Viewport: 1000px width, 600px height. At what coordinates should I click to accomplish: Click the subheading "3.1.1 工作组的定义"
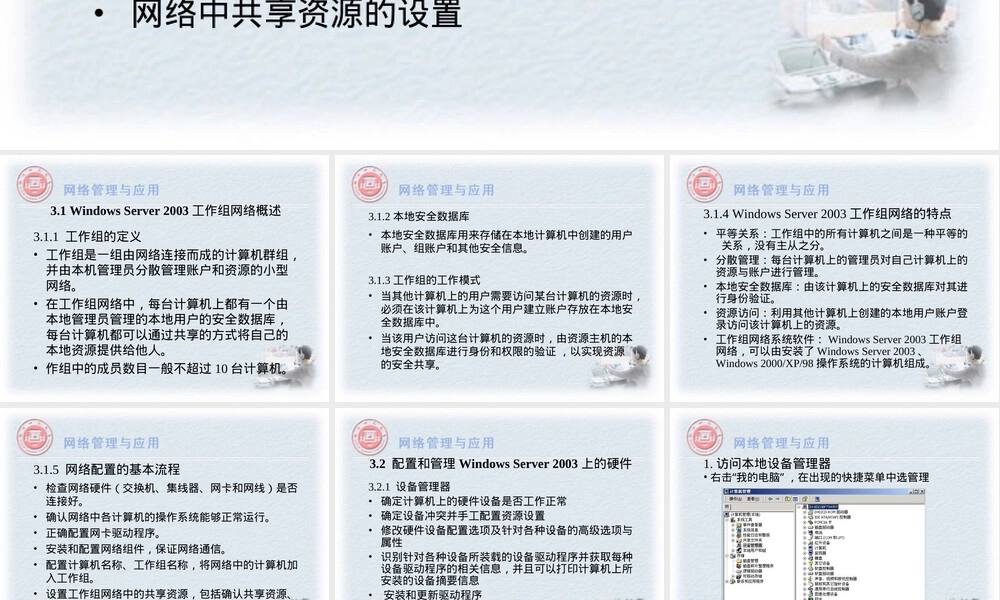click(87, 237)
